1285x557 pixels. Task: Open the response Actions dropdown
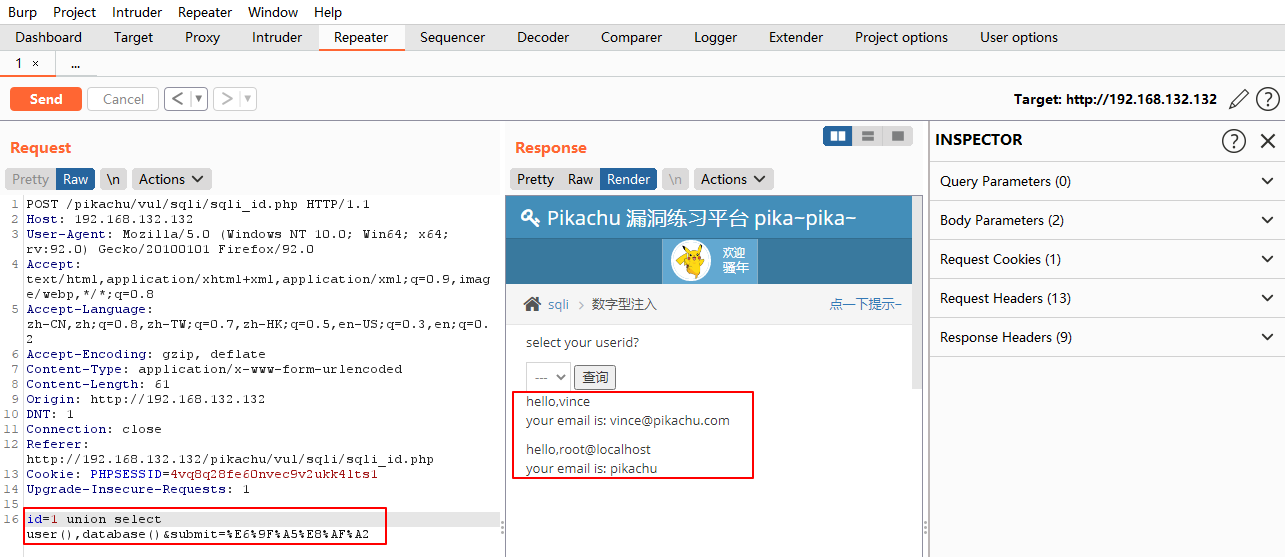(733, 179)
